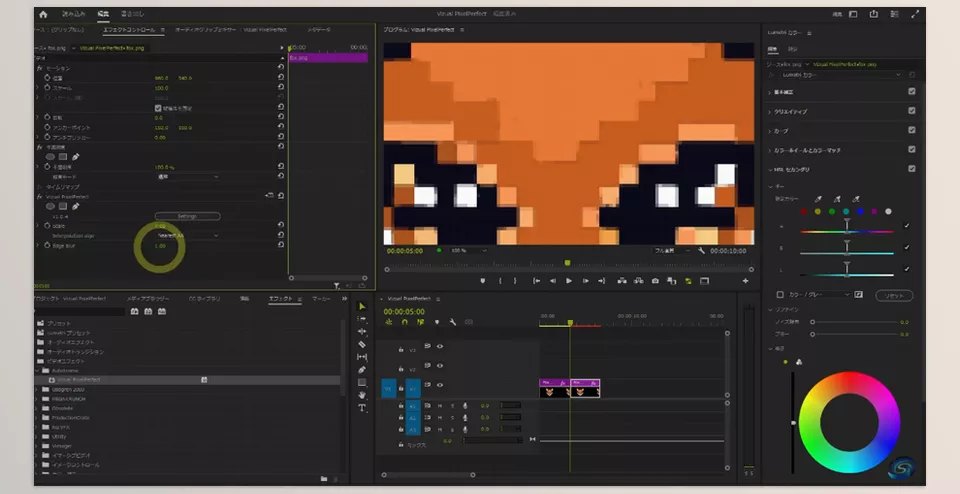
Task: Select the Rectangle shape tool
Action: coord(362,383)
